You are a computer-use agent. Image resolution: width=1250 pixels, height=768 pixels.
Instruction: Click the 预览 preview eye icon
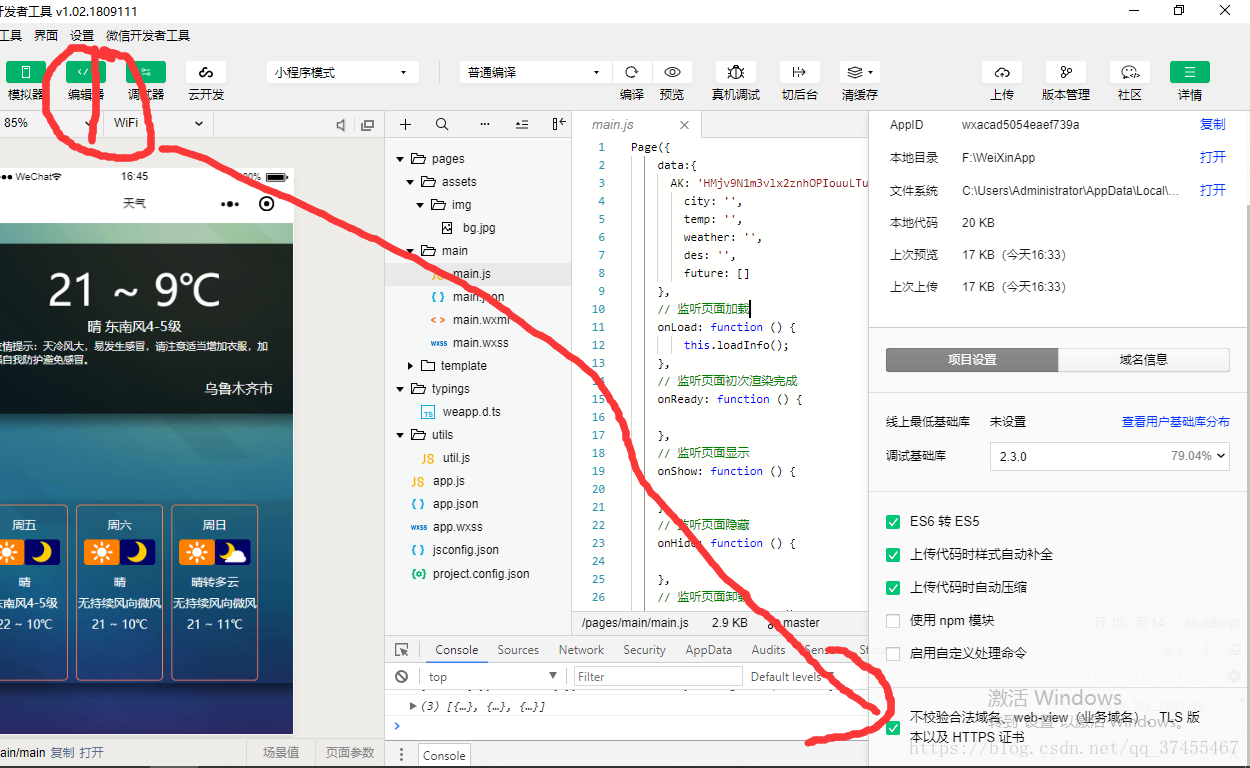672,72
